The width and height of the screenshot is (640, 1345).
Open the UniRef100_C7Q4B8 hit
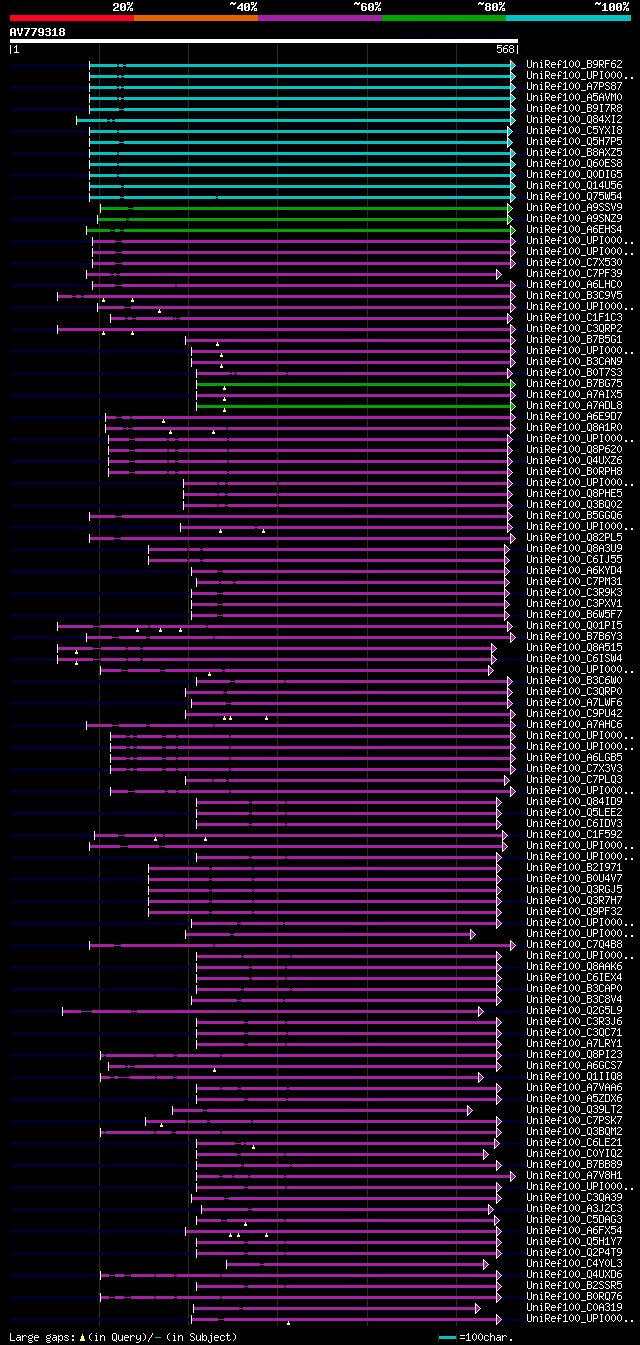(x=574, y=945)
